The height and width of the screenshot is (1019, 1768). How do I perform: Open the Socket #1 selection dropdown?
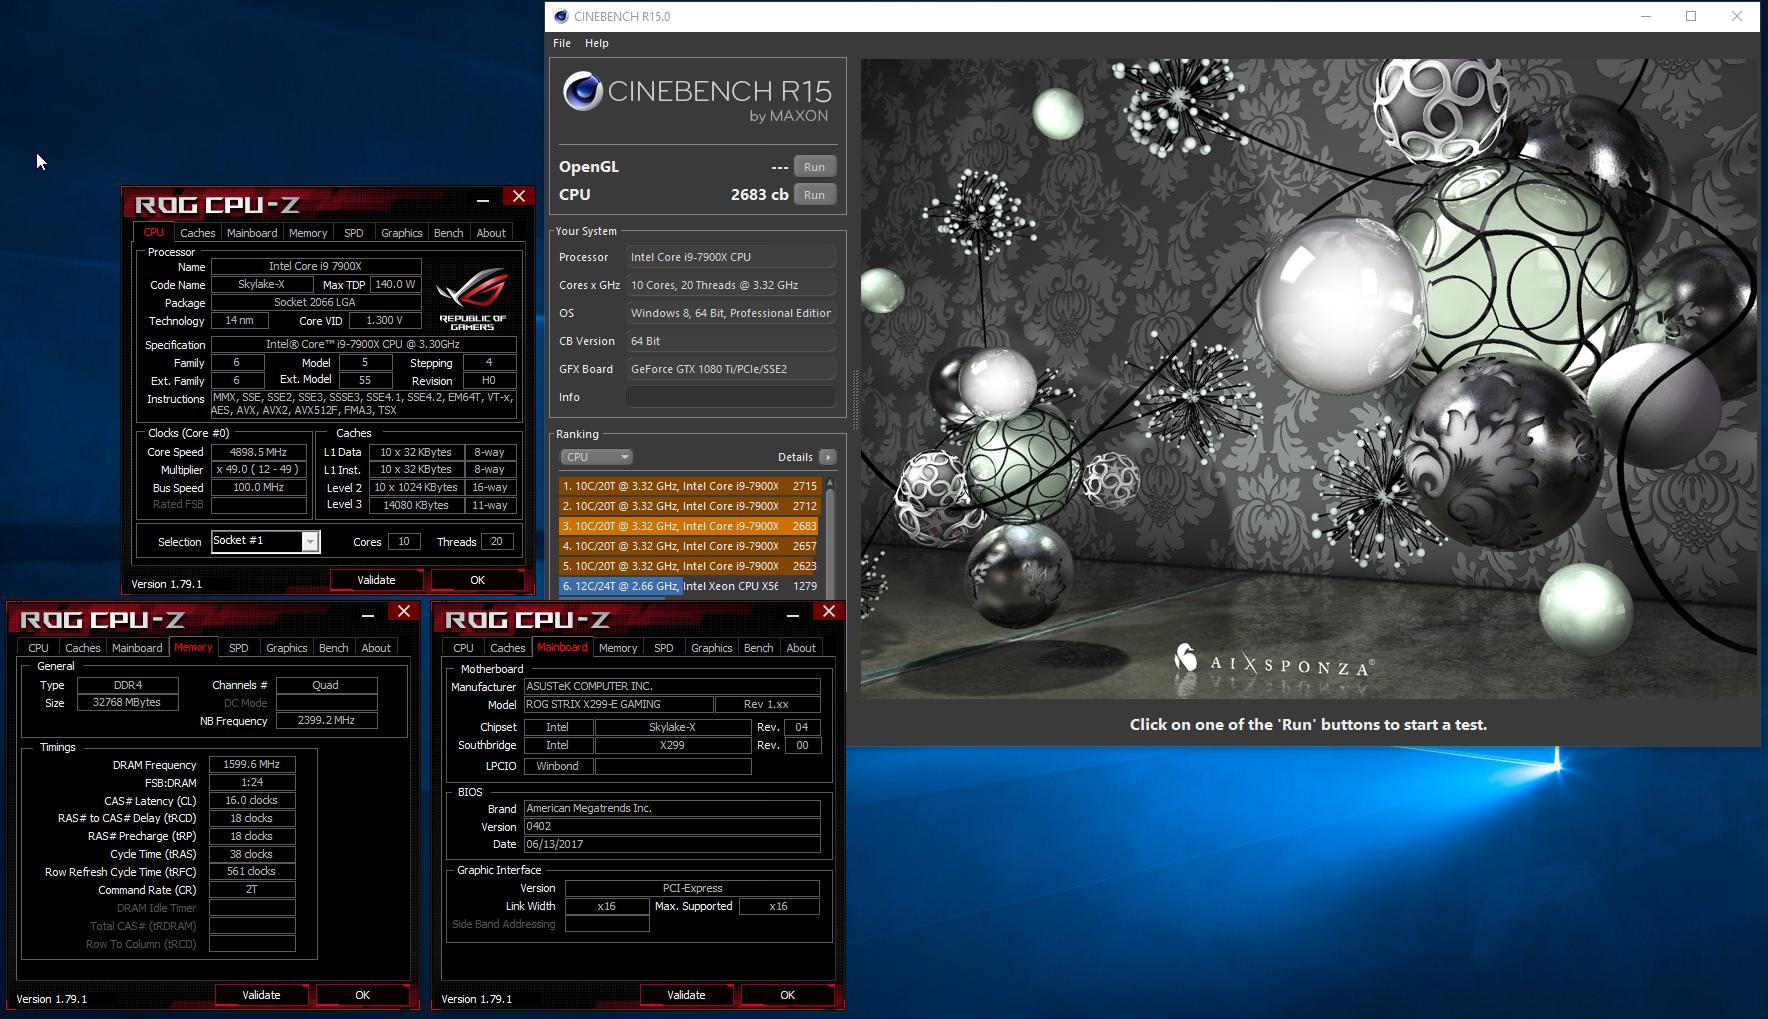point(310,541)
